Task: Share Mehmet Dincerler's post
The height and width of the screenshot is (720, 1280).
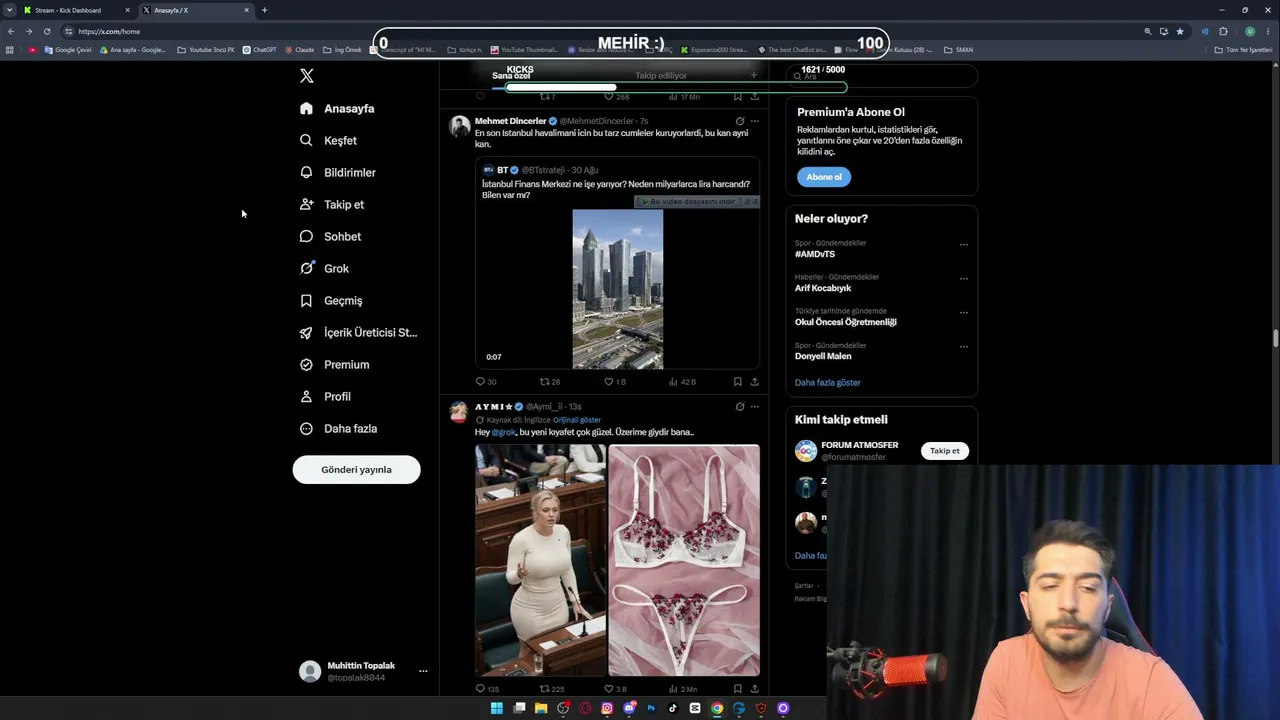Action: tap(754, 381)
